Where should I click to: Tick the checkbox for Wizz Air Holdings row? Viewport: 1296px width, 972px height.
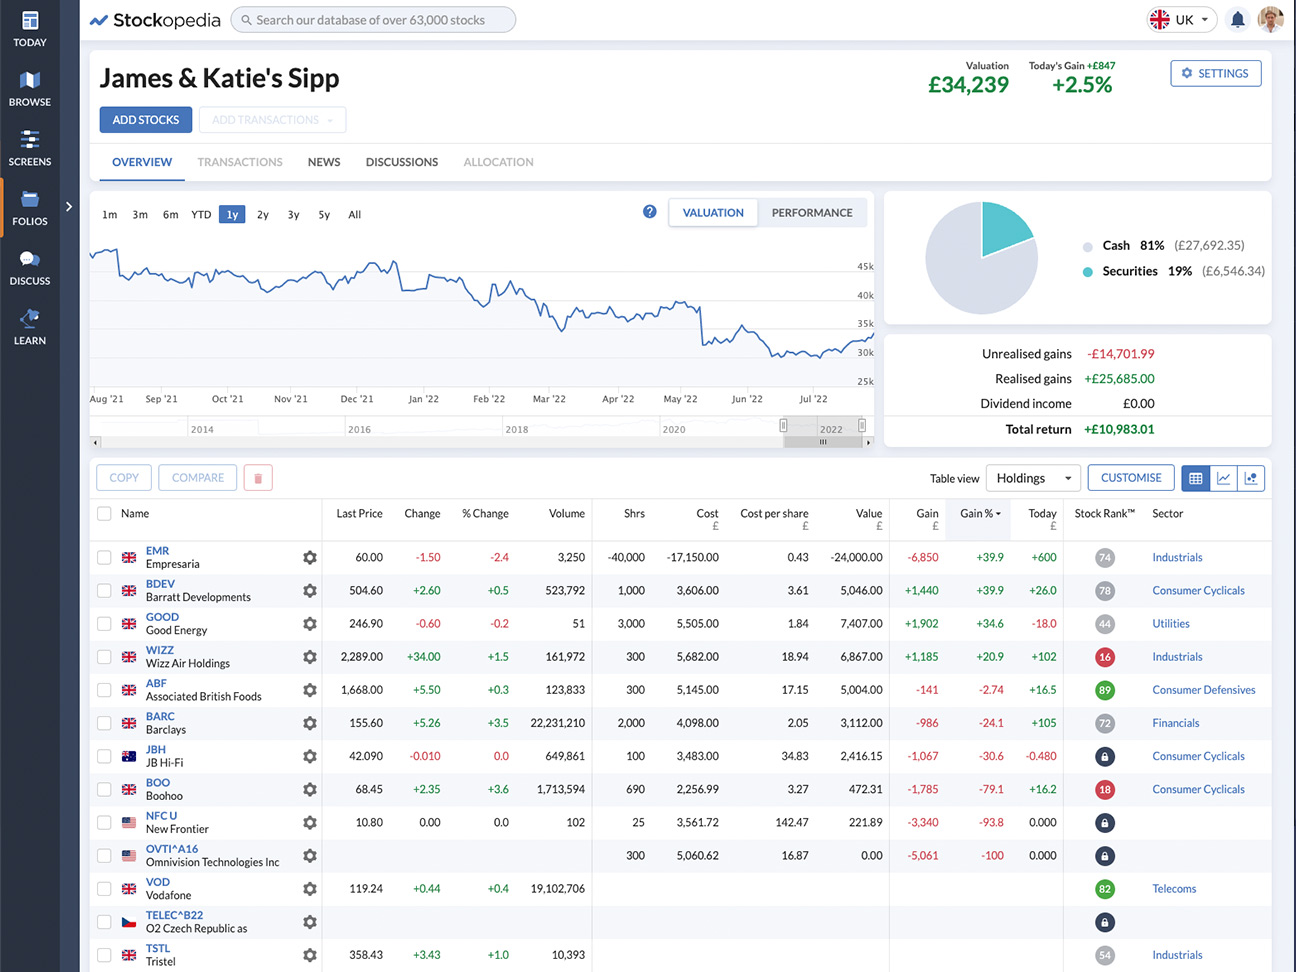coord(104,657)
